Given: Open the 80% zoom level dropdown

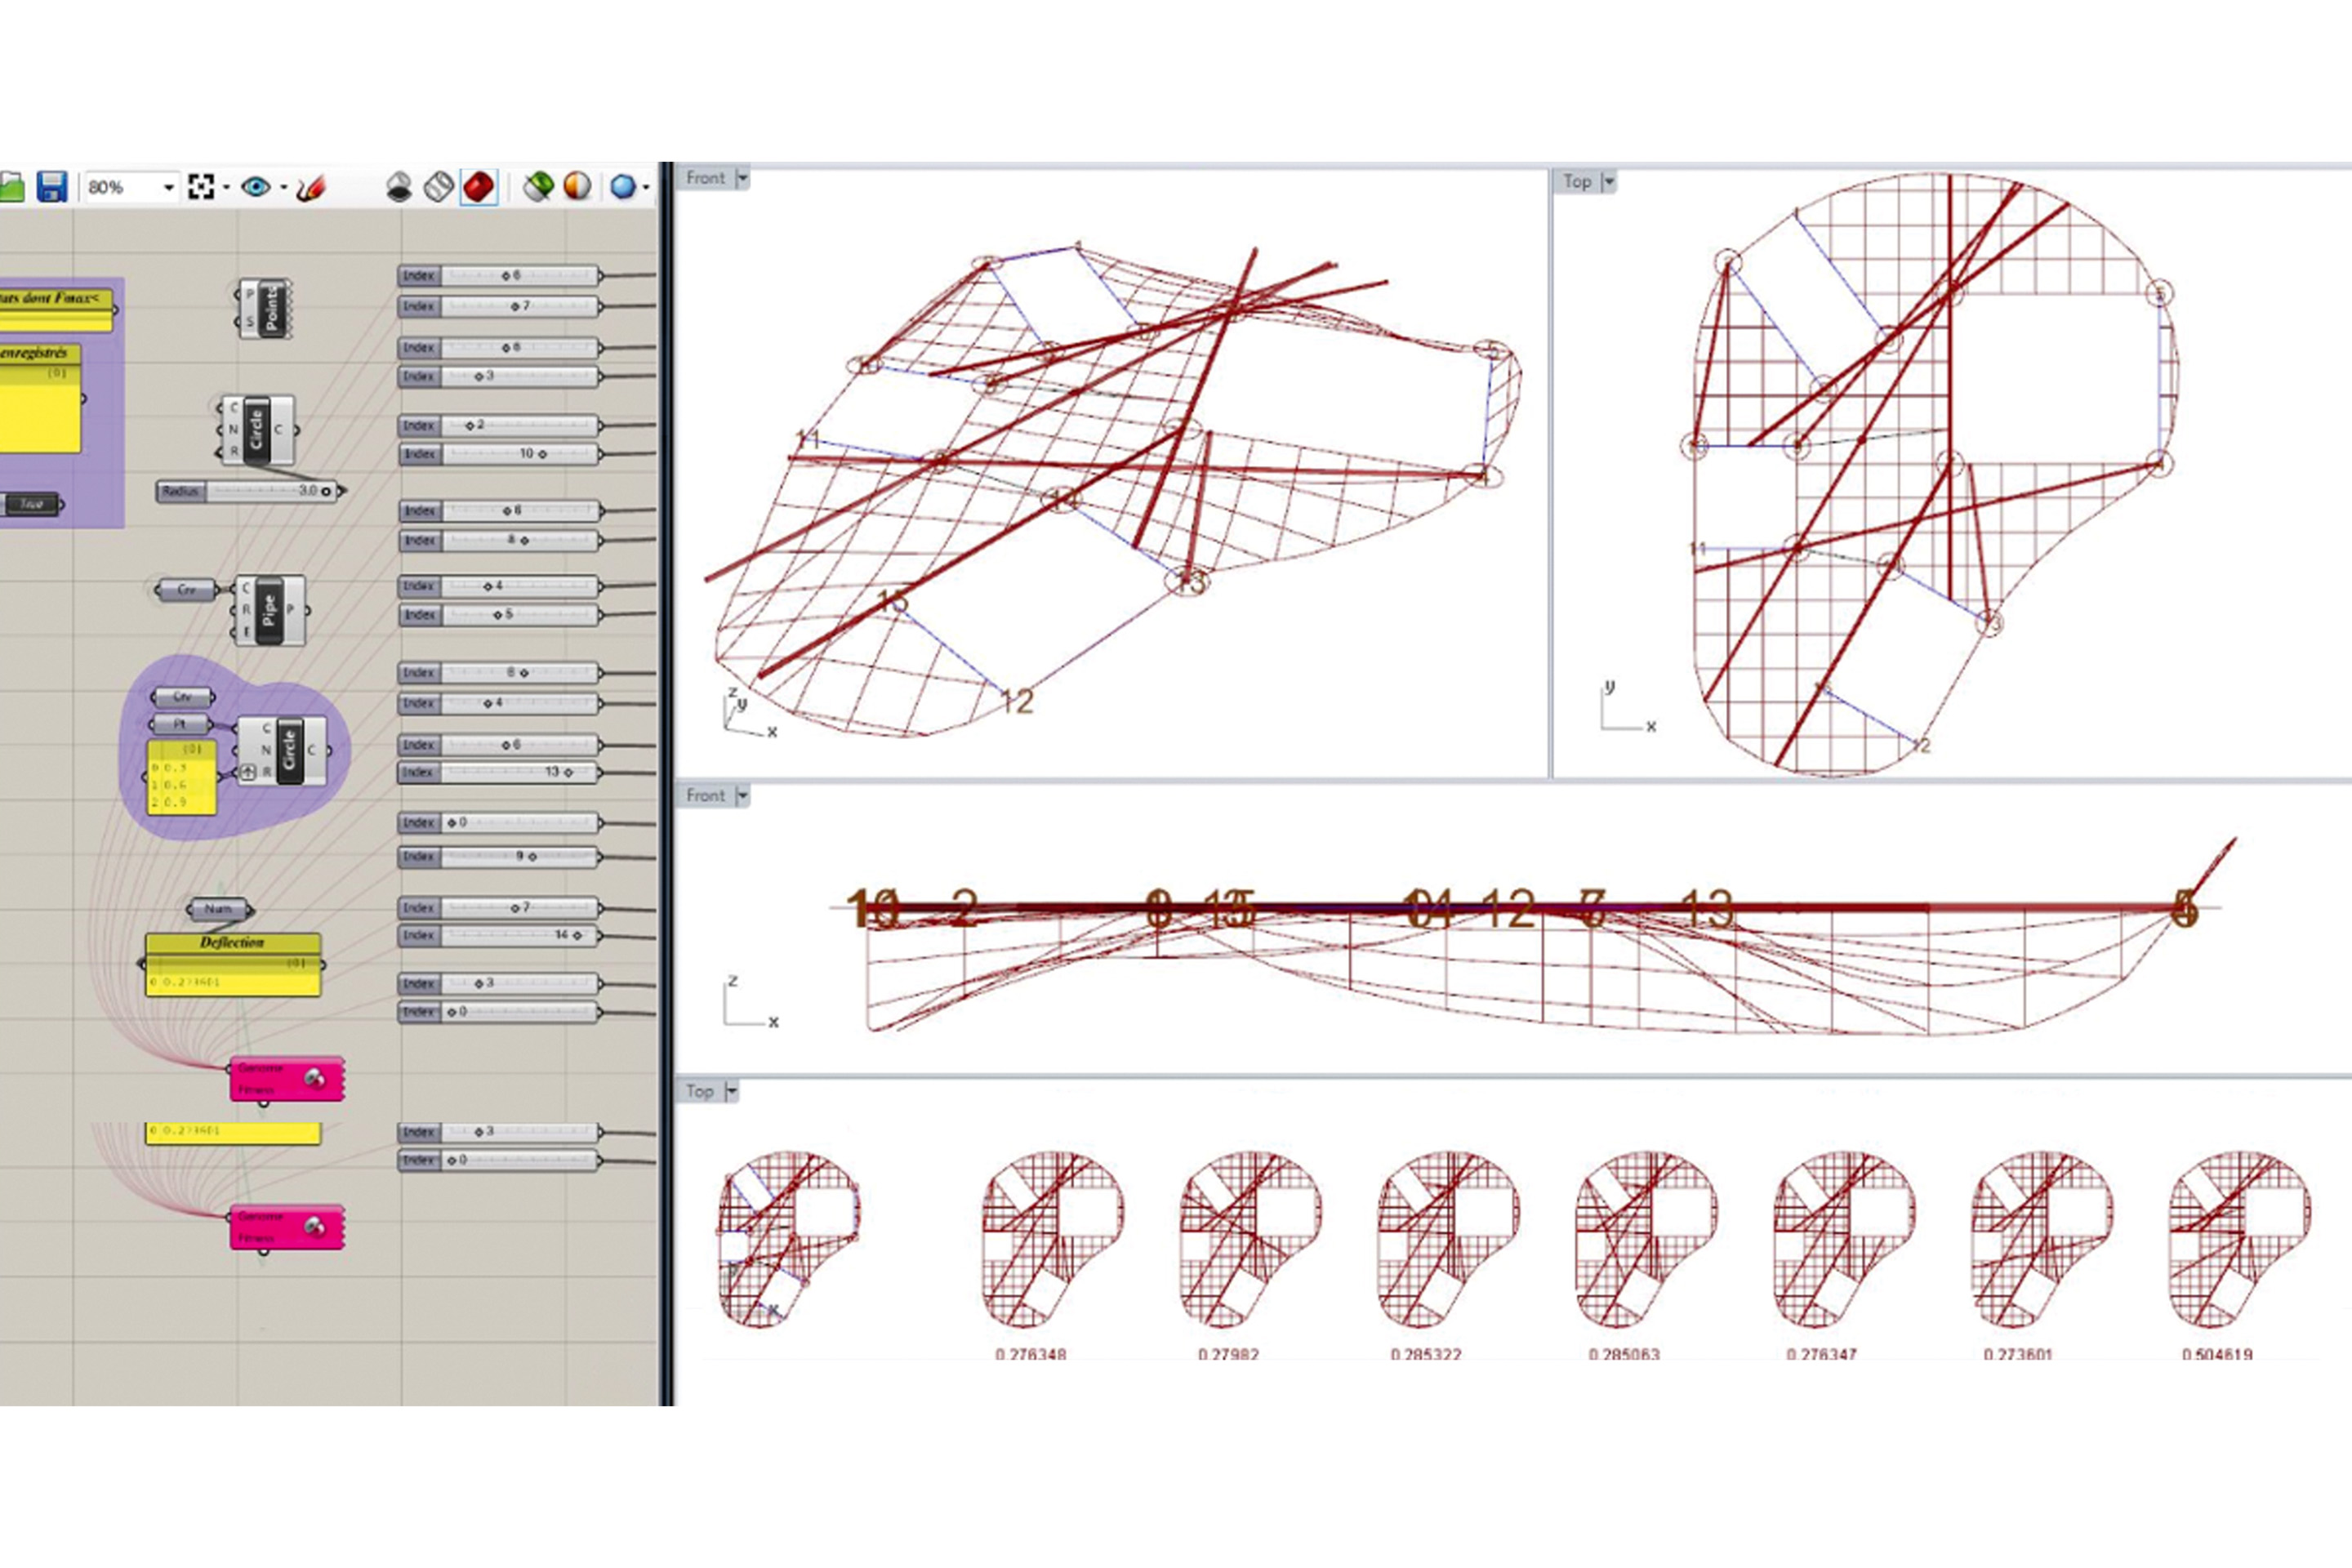Looking at the screenshot, I should coord(168,187).
